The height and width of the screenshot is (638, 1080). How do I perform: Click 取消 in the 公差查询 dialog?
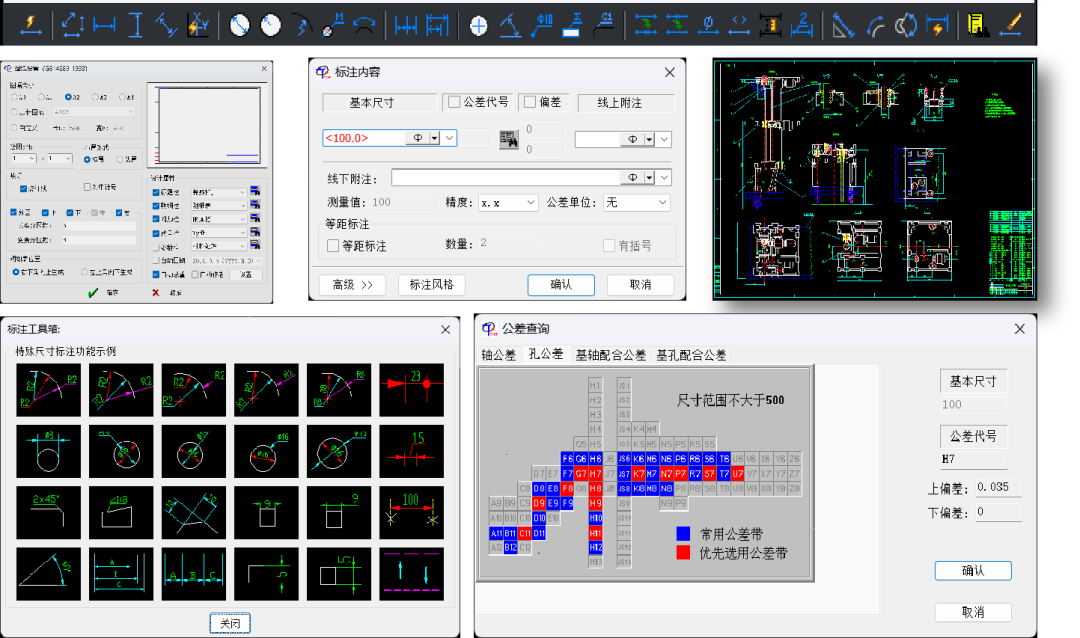coord(973,612)
